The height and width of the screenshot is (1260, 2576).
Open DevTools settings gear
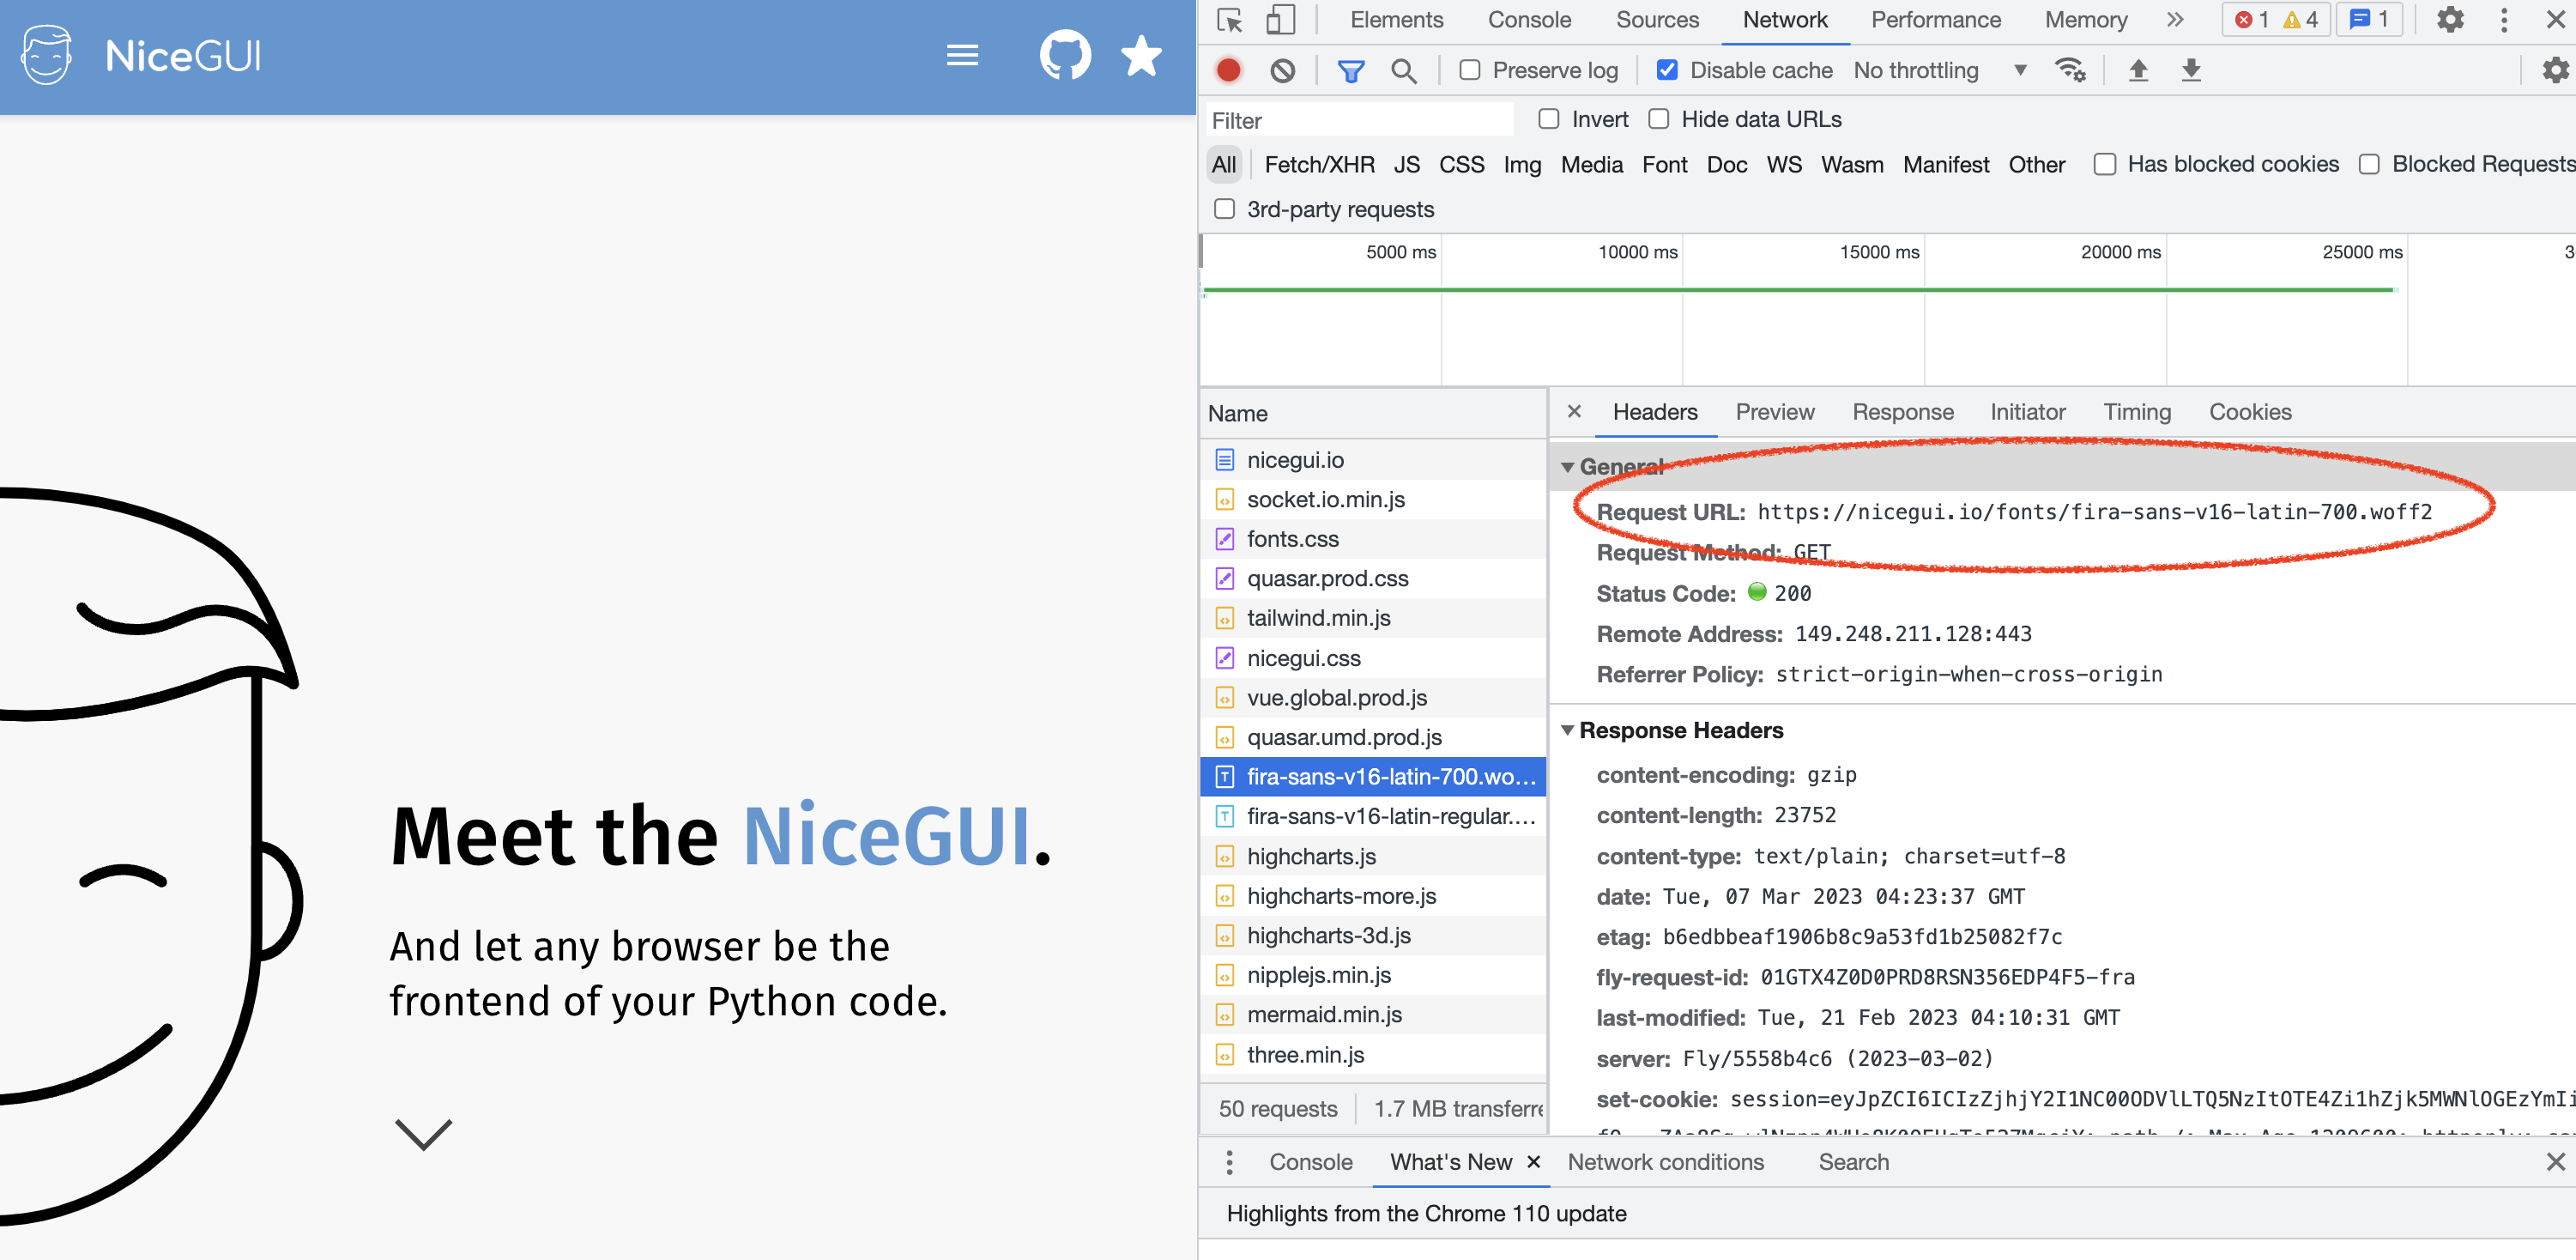(x=2451, y=20)
